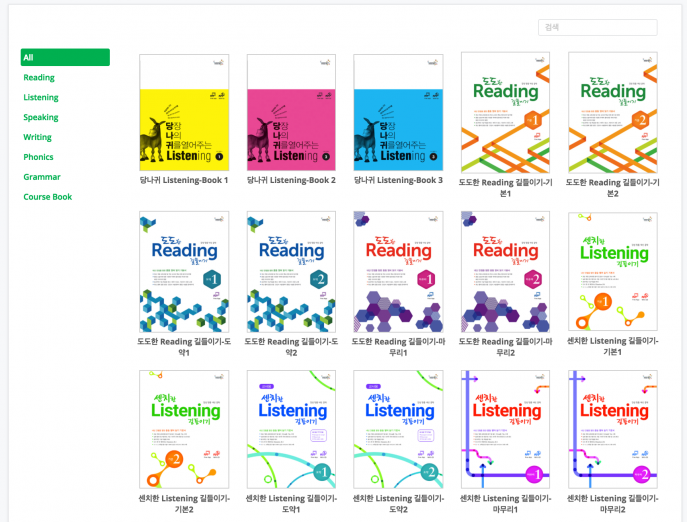
Task: Select the Grammar category
Action: [42, 177]
